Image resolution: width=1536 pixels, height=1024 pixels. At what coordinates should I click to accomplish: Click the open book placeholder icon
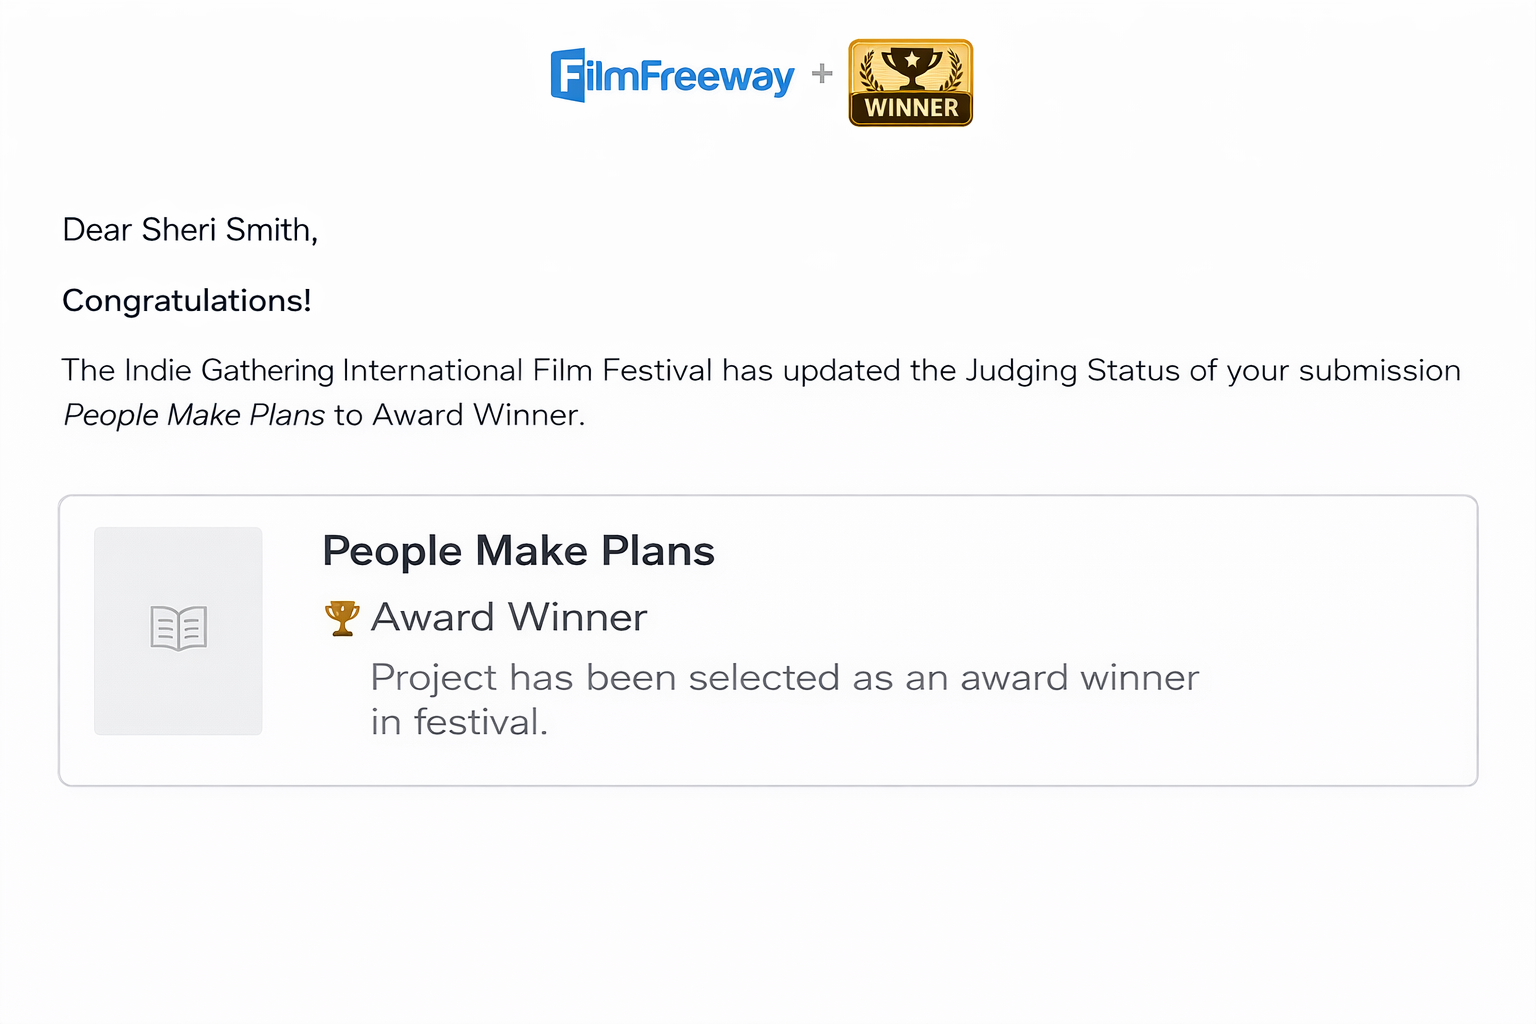tap(179, 628)
